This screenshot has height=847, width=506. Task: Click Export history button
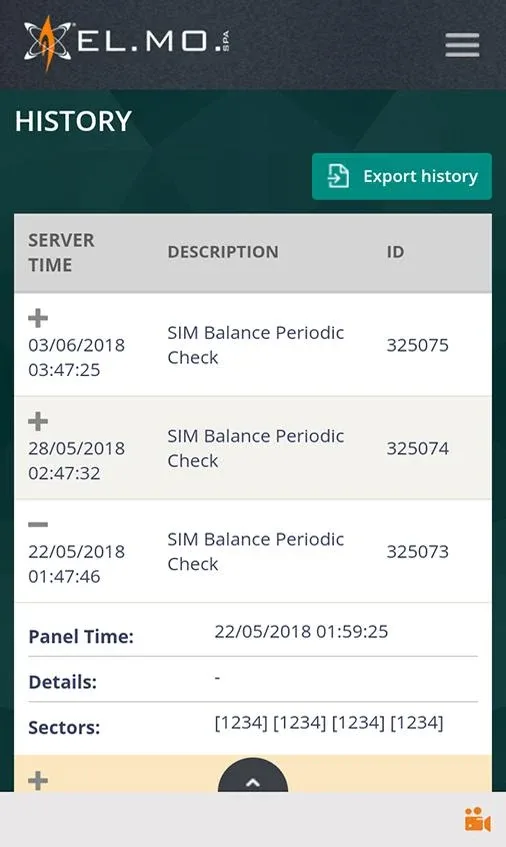(x=402, y=177)
